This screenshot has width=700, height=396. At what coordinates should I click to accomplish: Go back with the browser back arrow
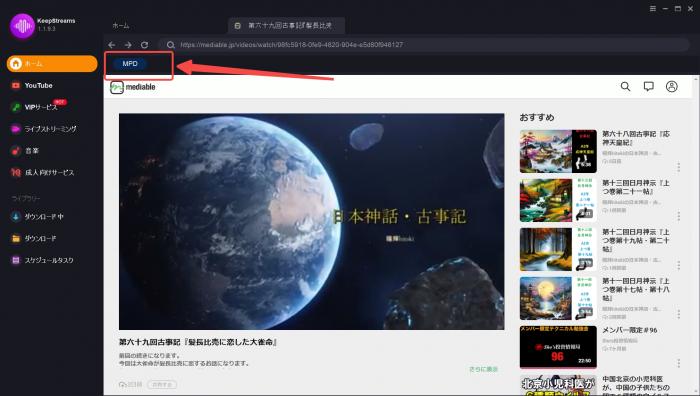pyautogui.click(x=112, y=45)
